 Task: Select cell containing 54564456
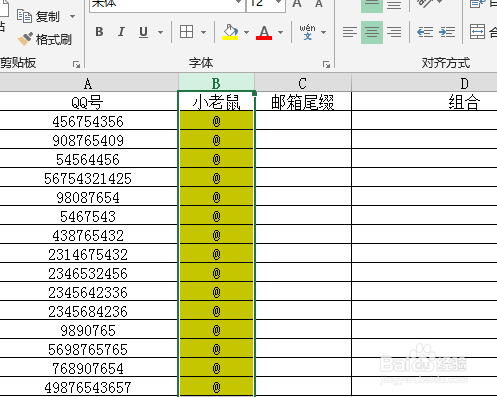[88, 159]
